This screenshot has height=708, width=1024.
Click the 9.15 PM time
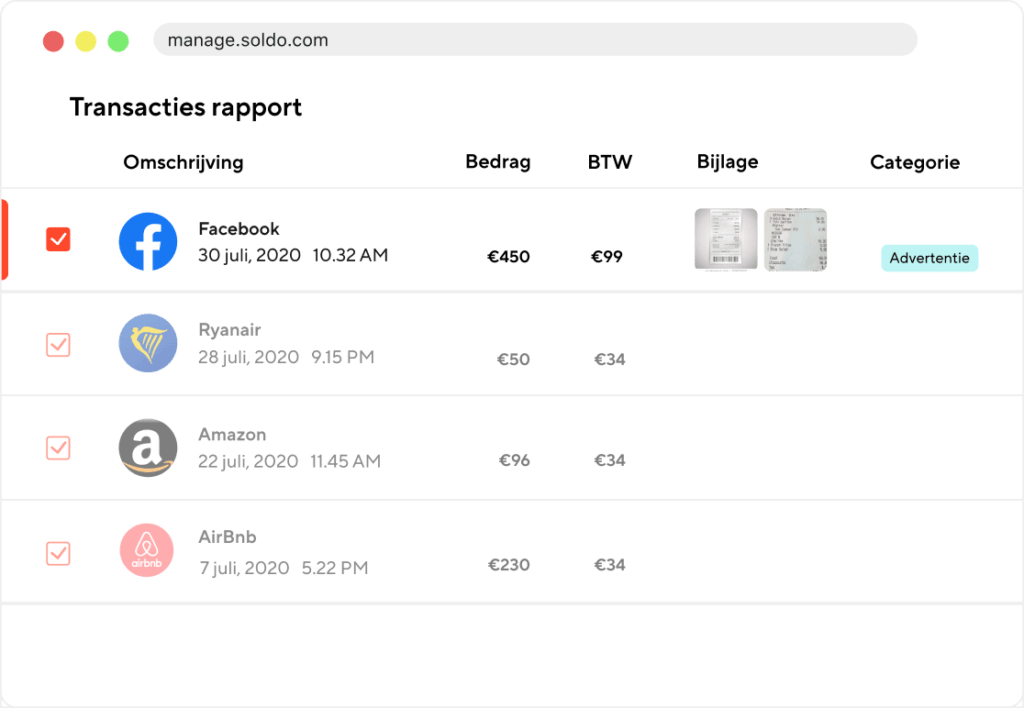click(343, 357)
